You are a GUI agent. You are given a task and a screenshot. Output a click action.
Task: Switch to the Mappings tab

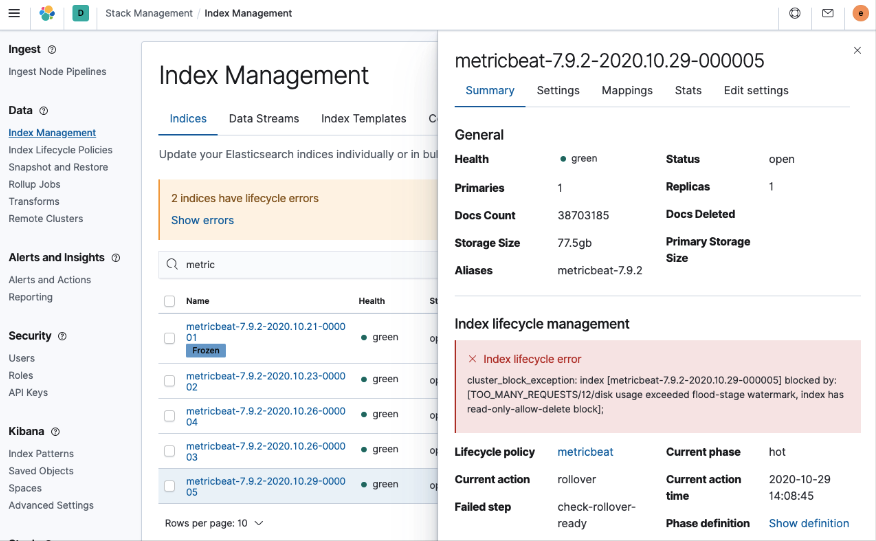pyautogui.click(x=627, y=91)
